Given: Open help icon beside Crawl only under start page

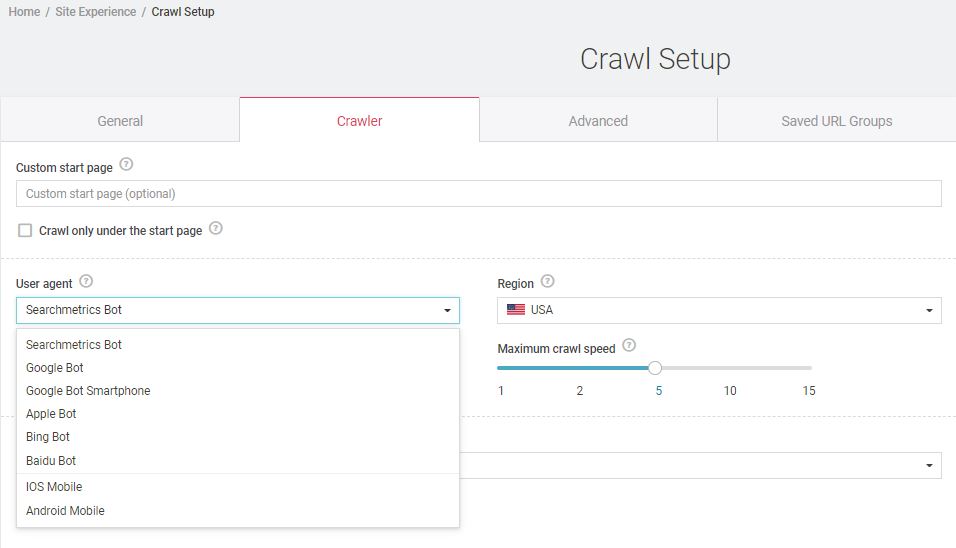Looking at the screenshot, I should pos(216,228).
